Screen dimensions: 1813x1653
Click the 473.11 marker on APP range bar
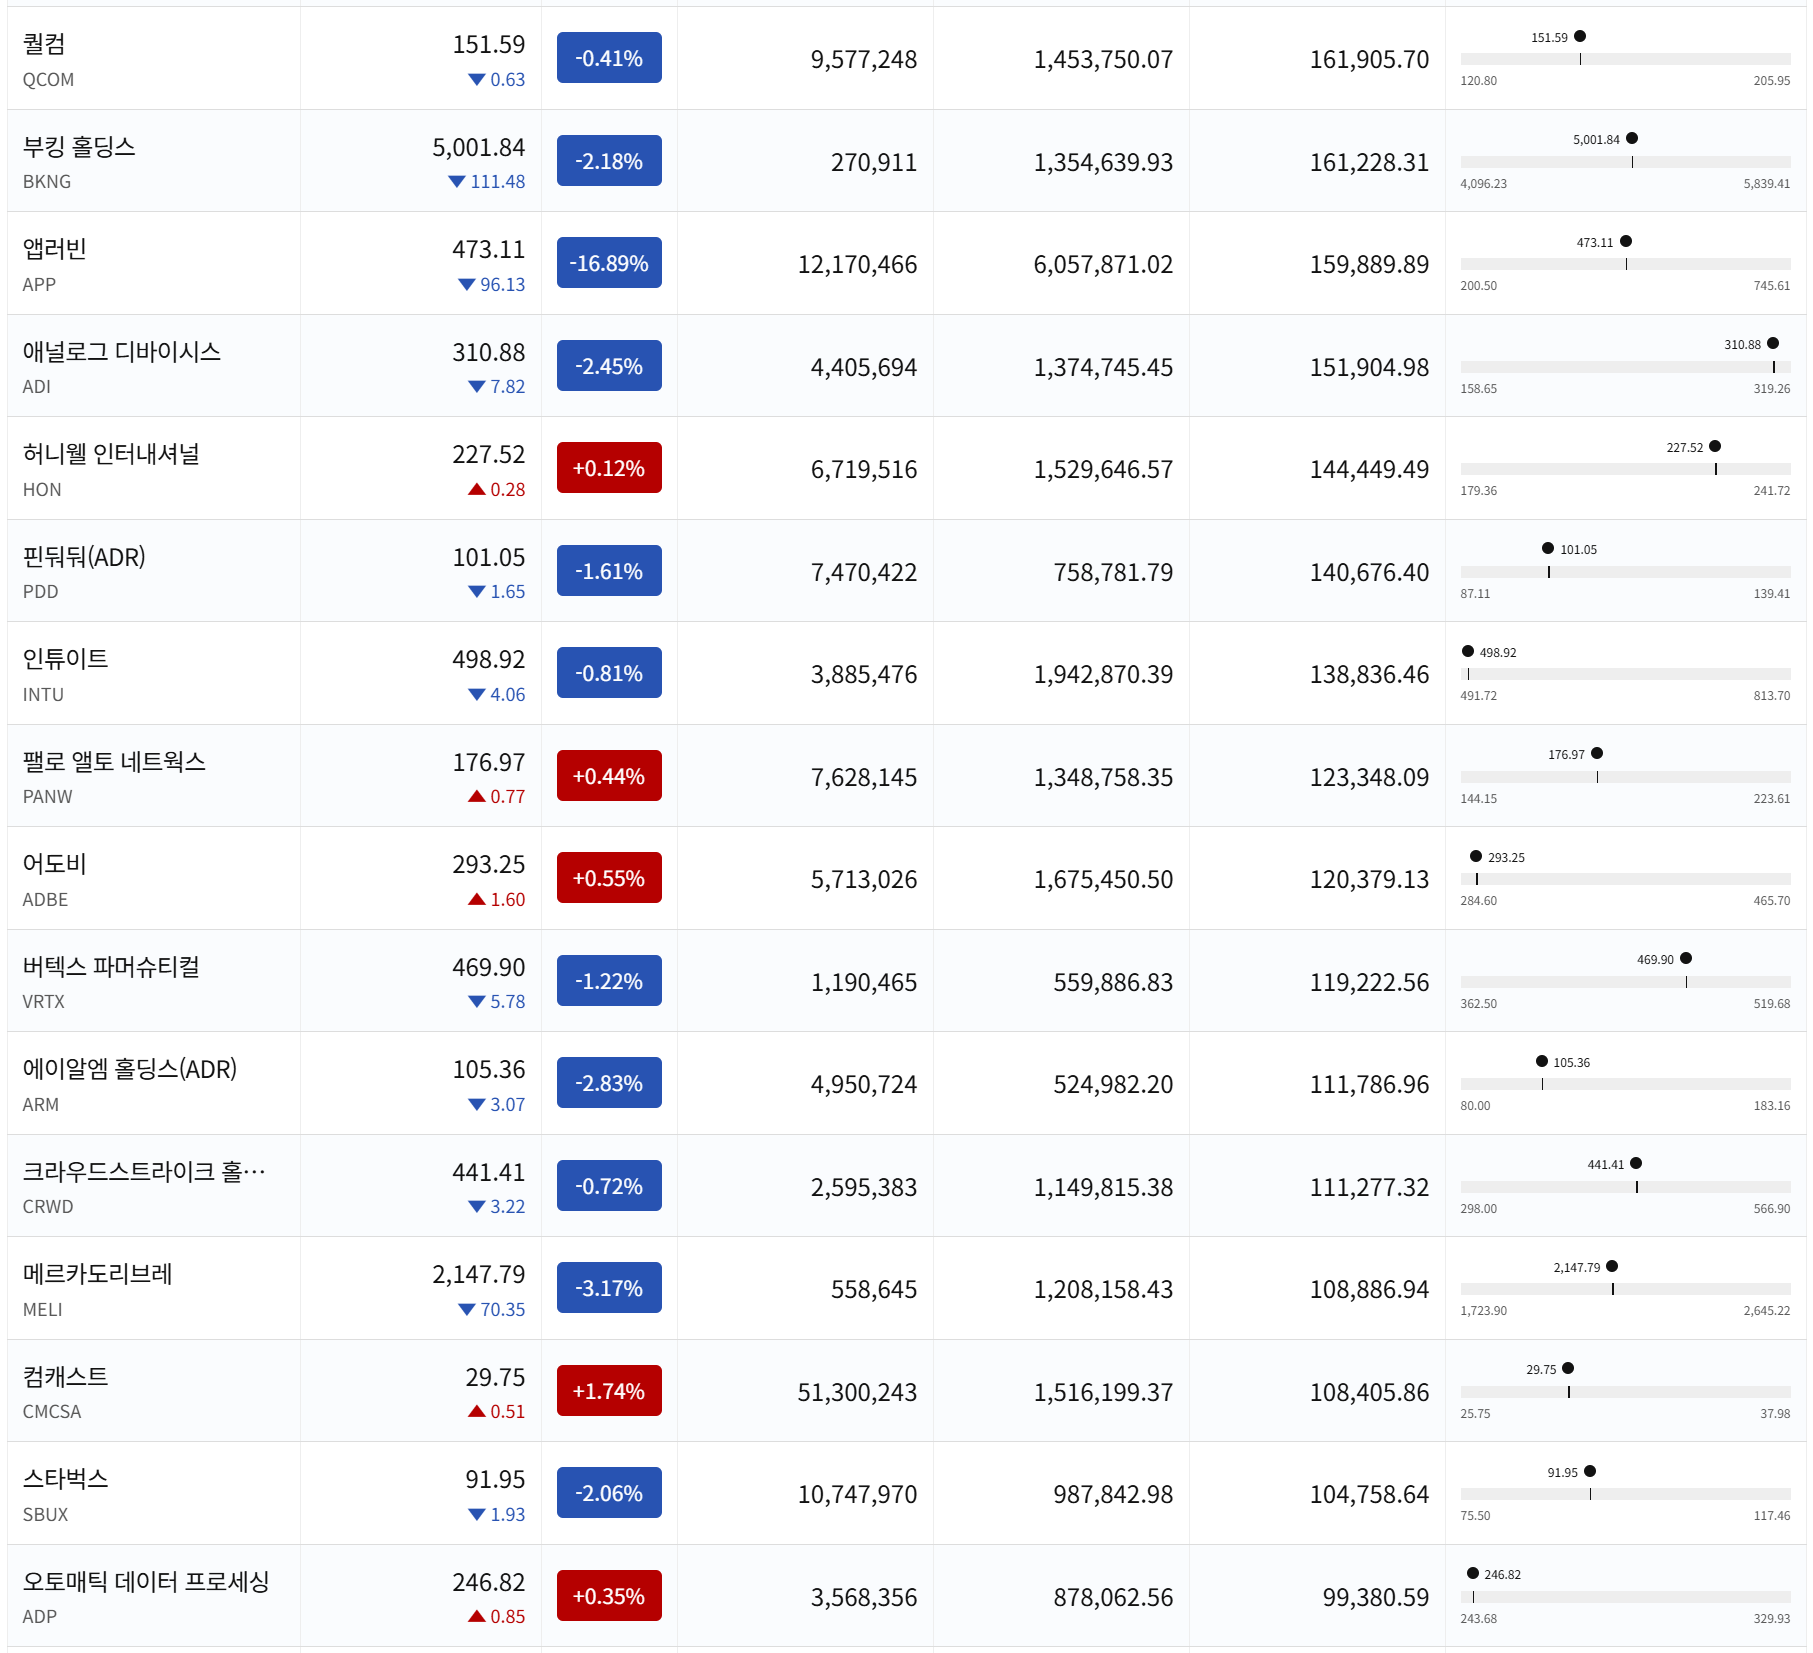click(1626, 241)
